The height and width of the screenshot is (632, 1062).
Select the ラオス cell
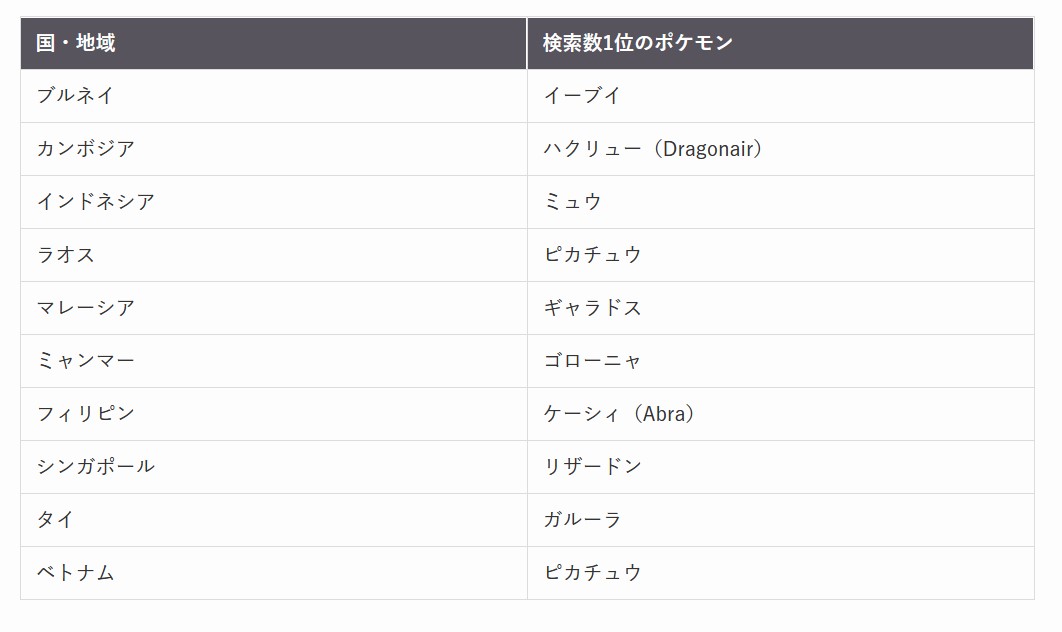click(x=66, y=255)
